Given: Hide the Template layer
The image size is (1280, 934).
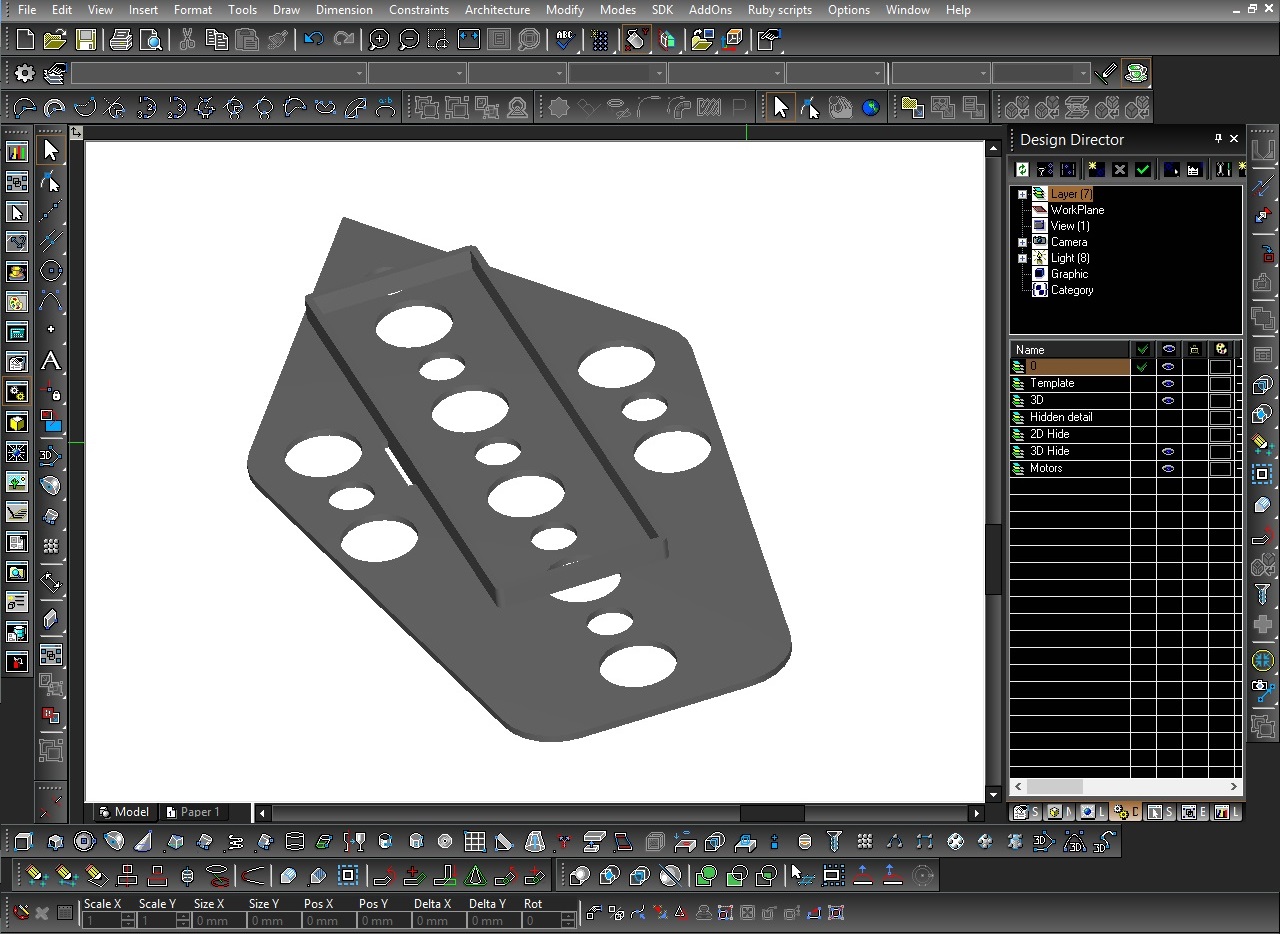Looking at the screenshot, I should pyautogui.click(x=1168, y=384).
